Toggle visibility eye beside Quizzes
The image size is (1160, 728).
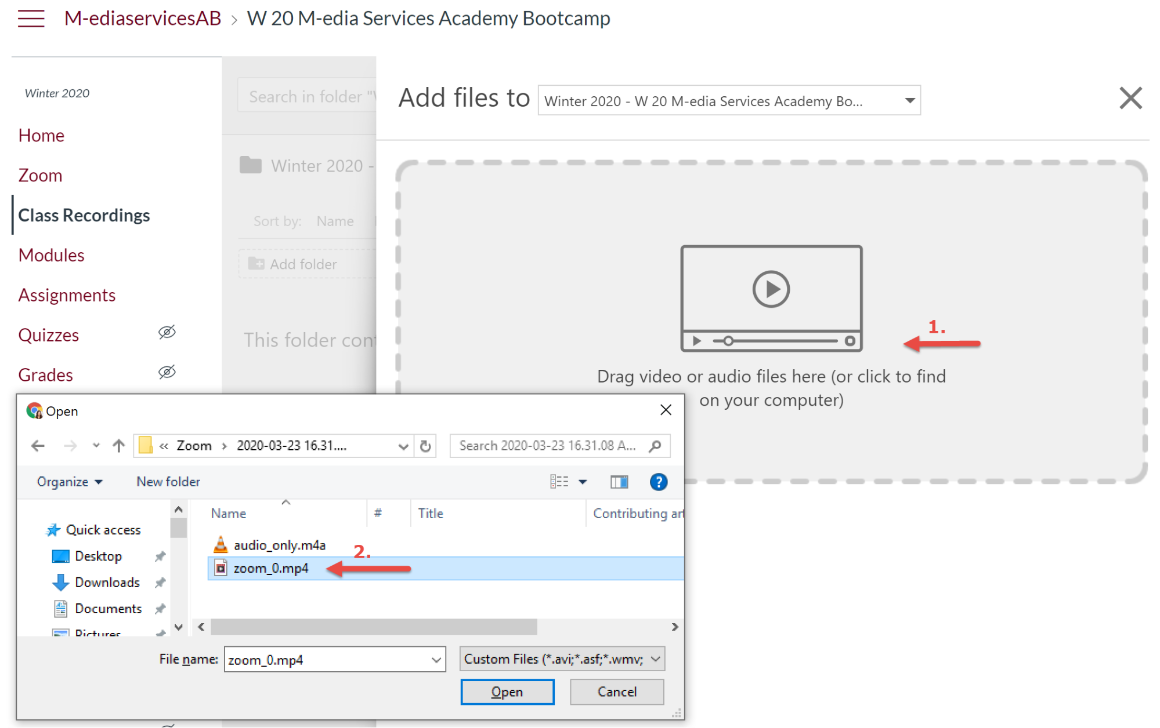tap(167, 333)
